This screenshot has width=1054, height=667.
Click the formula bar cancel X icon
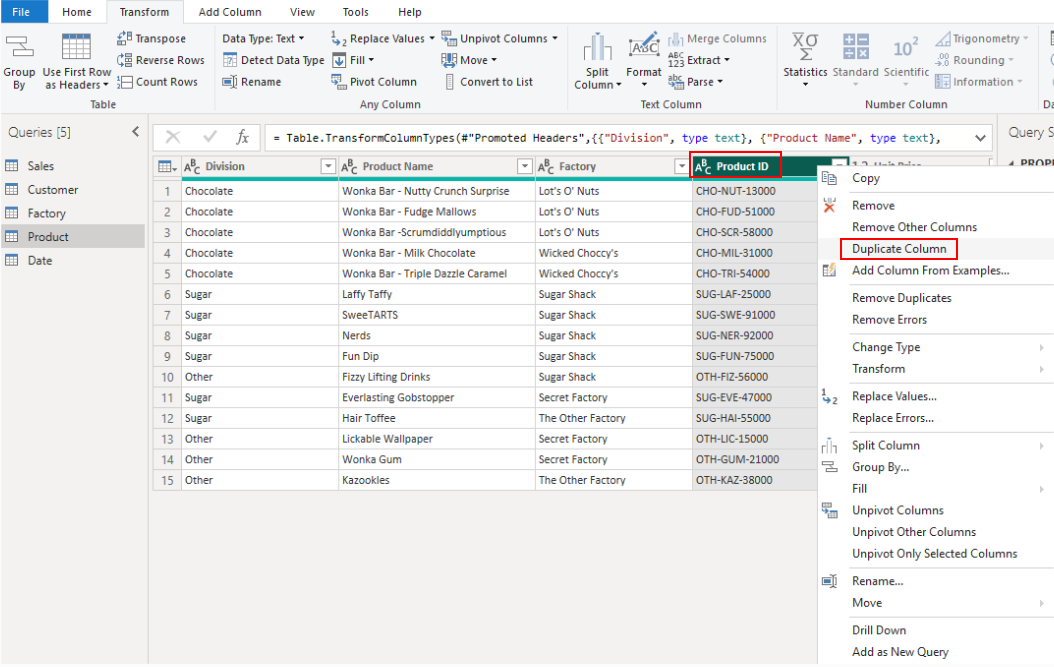tap(173, 138)
